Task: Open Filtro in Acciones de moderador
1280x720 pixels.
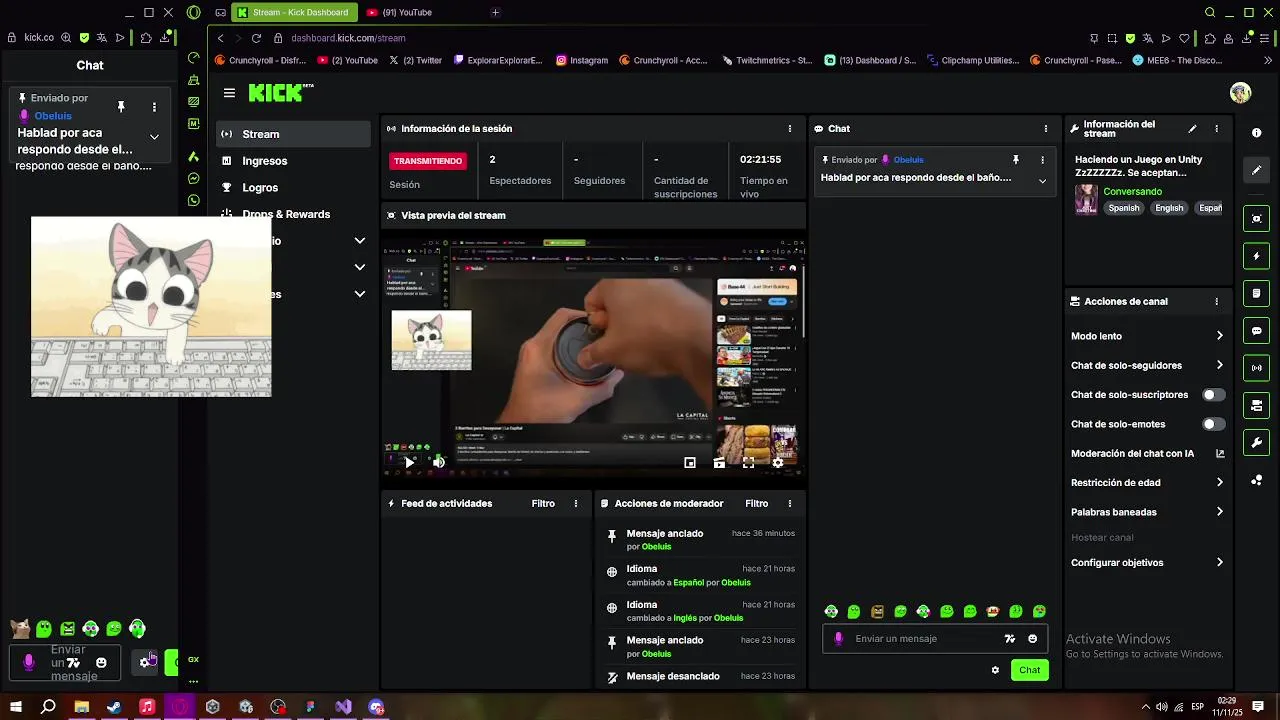Action: (756, 504)
